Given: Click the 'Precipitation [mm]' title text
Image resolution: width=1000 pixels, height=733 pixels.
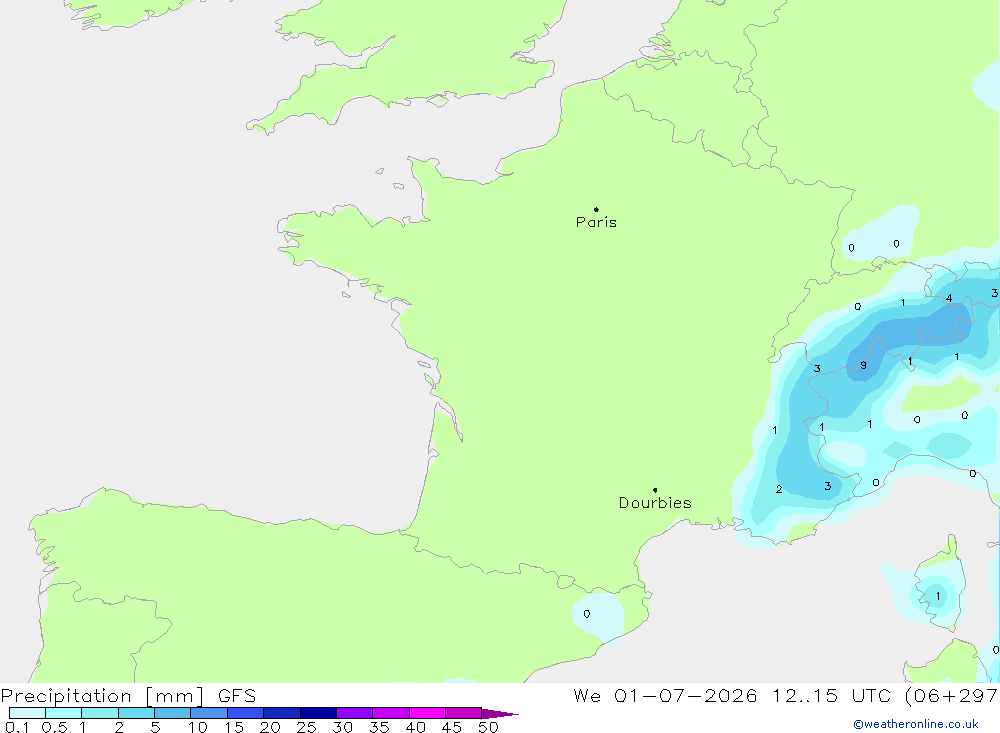Looking at the screenshot, I should [103, 696].
